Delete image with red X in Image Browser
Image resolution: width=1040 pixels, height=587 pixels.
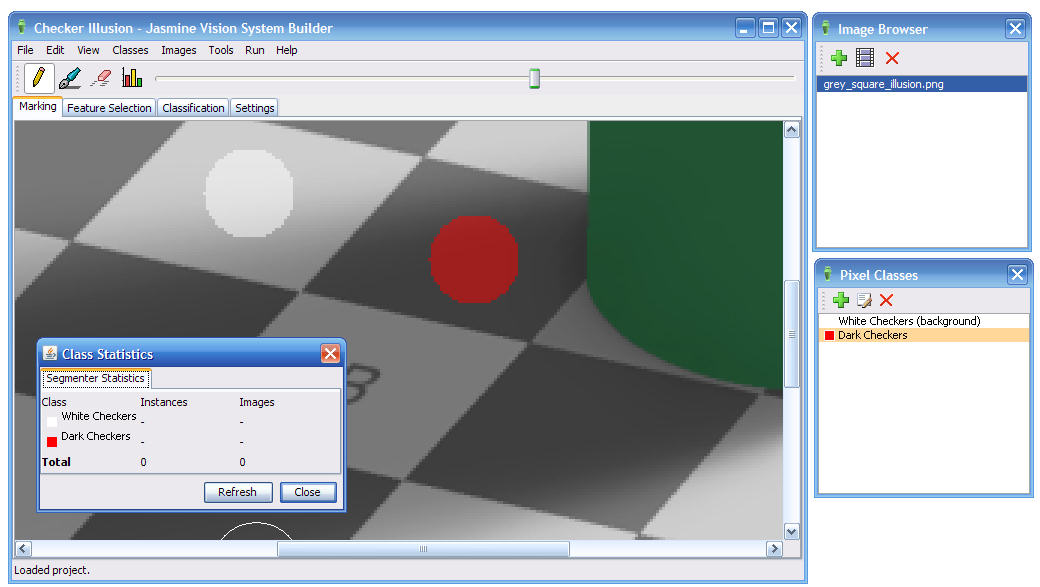[x=892, y=58]
